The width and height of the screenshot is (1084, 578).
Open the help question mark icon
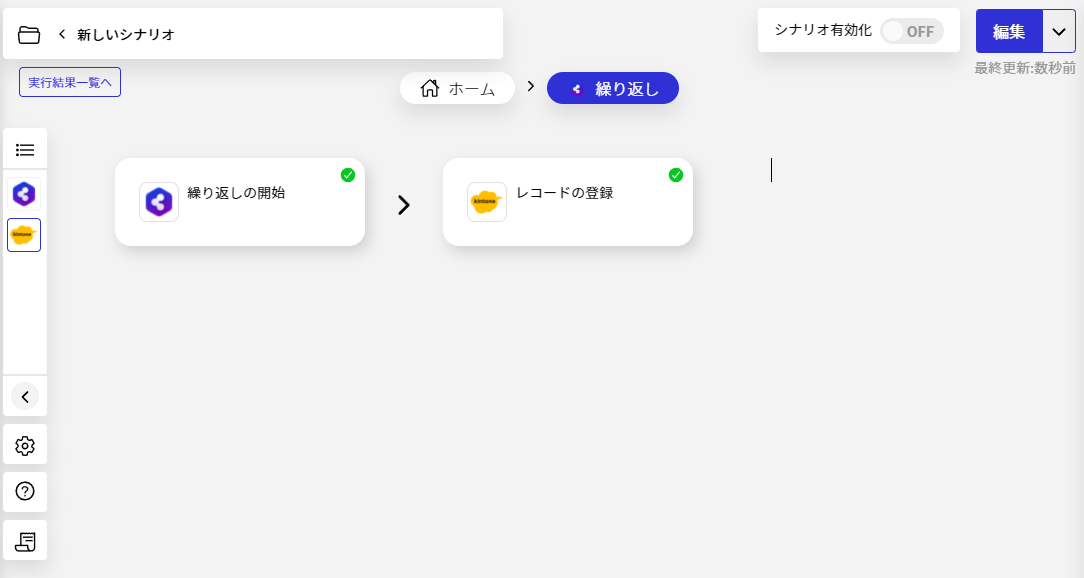pos(25,491)
